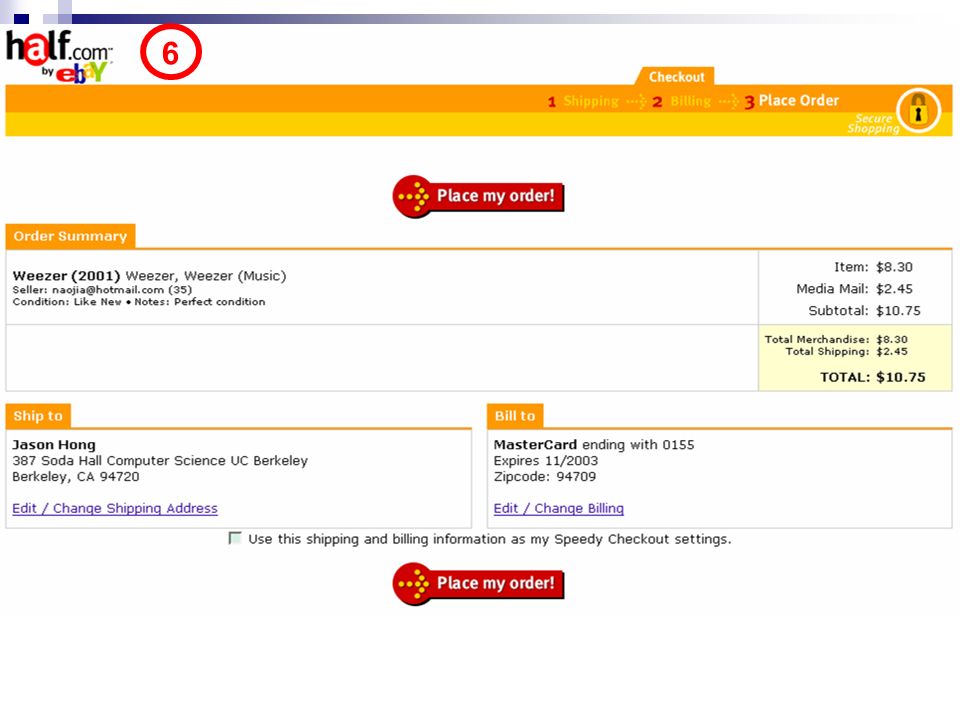The width and height of the screenshot is (960, 720).
Task: Click the bottom Place my order! button
Action: click(478, 583)
